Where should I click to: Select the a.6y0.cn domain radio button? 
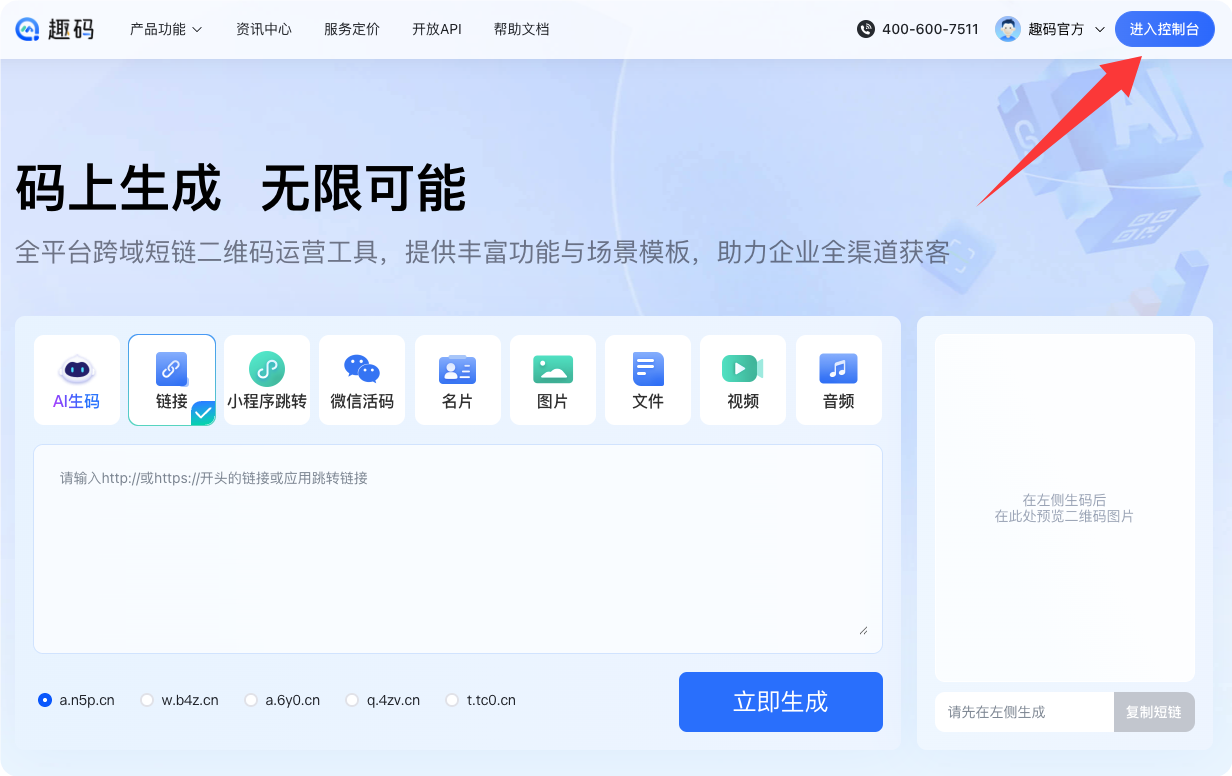(251, 700)
